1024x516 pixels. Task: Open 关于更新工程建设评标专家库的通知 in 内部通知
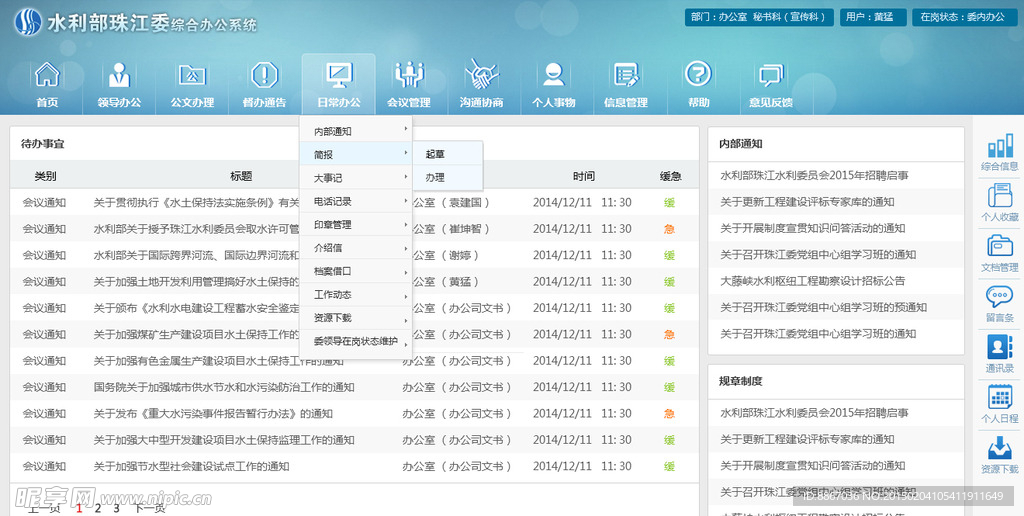pos(807,202)
